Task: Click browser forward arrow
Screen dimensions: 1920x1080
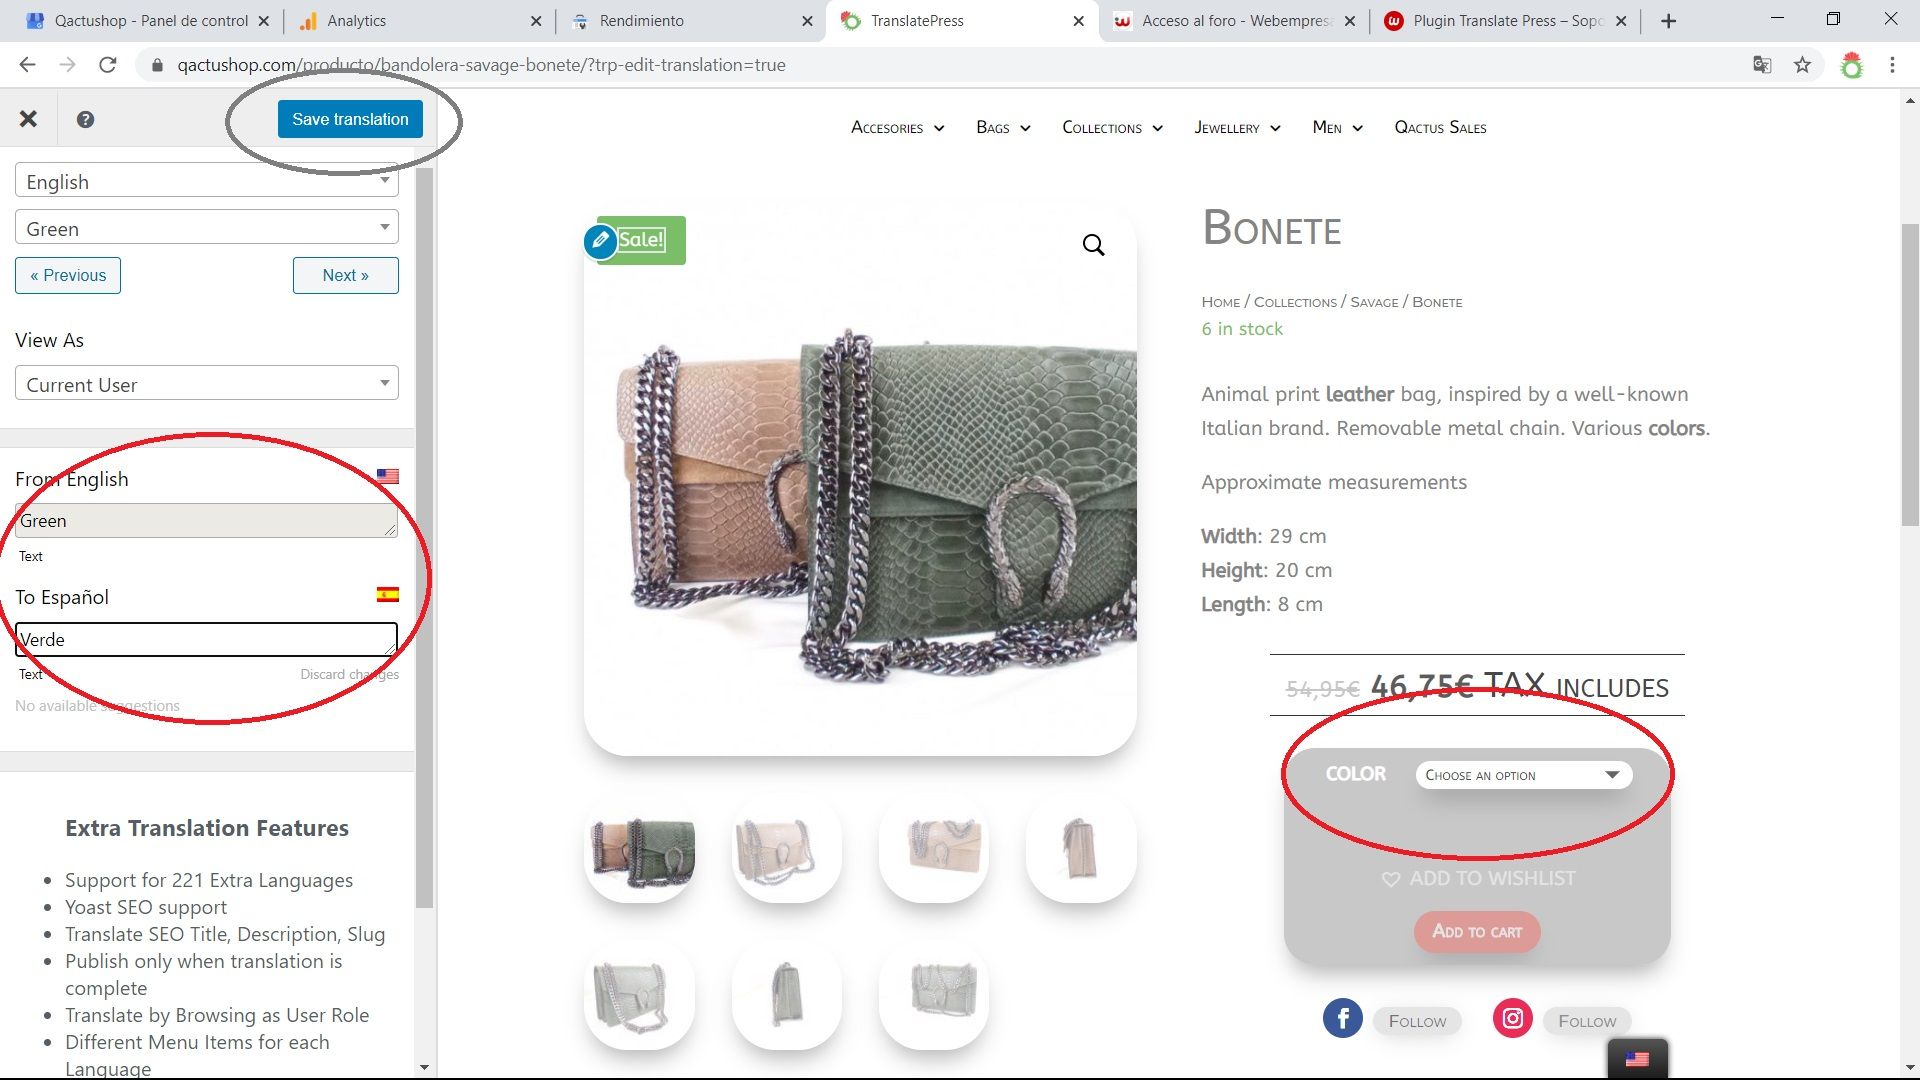Action: [67, 65]
